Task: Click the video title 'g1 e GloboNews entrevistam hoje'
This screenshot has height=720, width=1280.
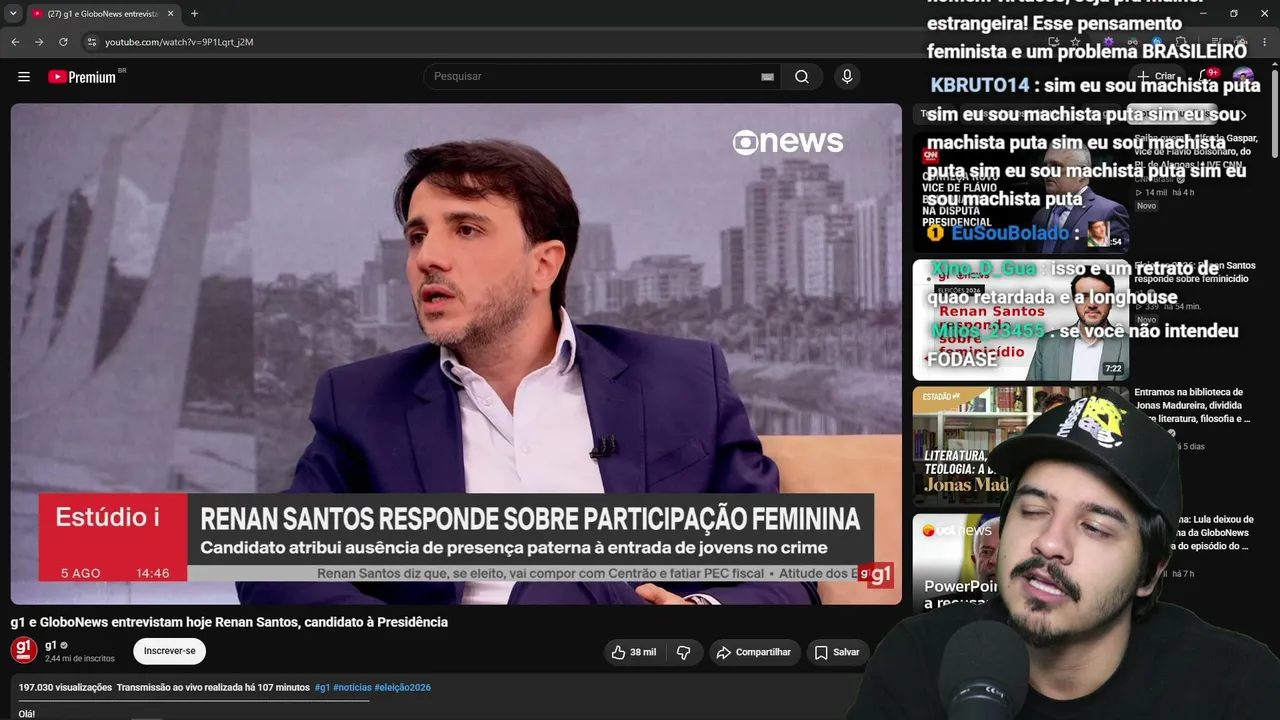Action: [x=229, y=622]
